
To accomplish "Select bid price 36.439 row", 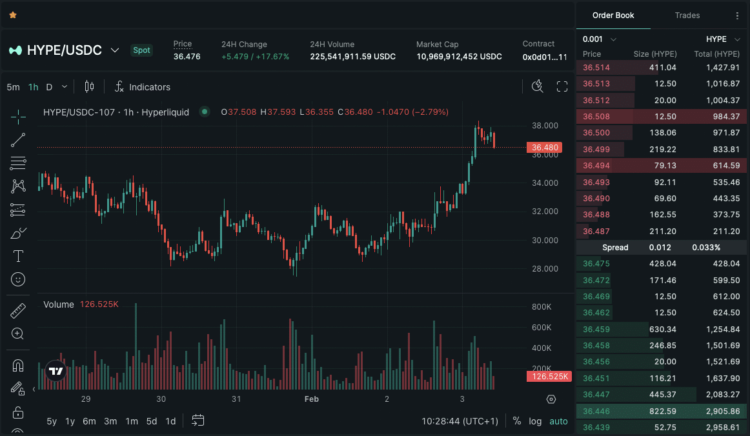I will [662, 427].
